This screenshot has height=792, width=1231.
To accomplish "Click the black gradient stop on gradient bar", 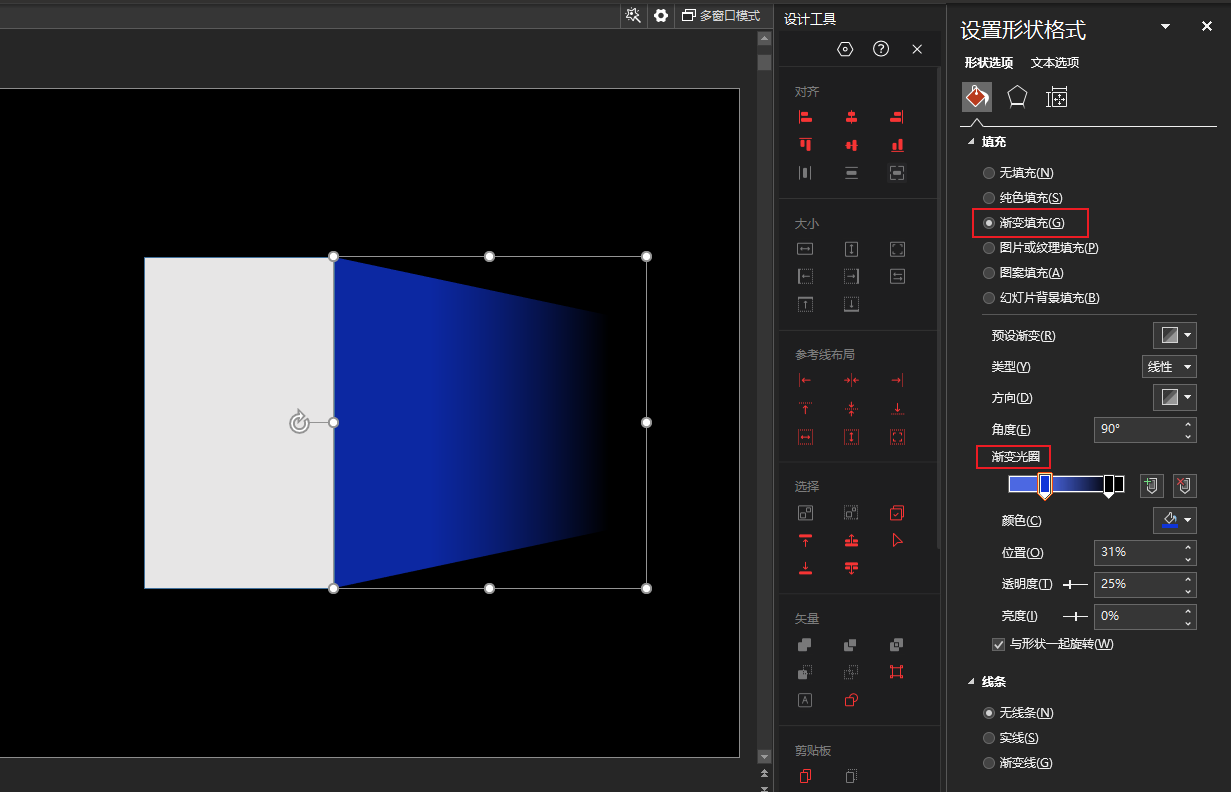I will click(1108, 485).
